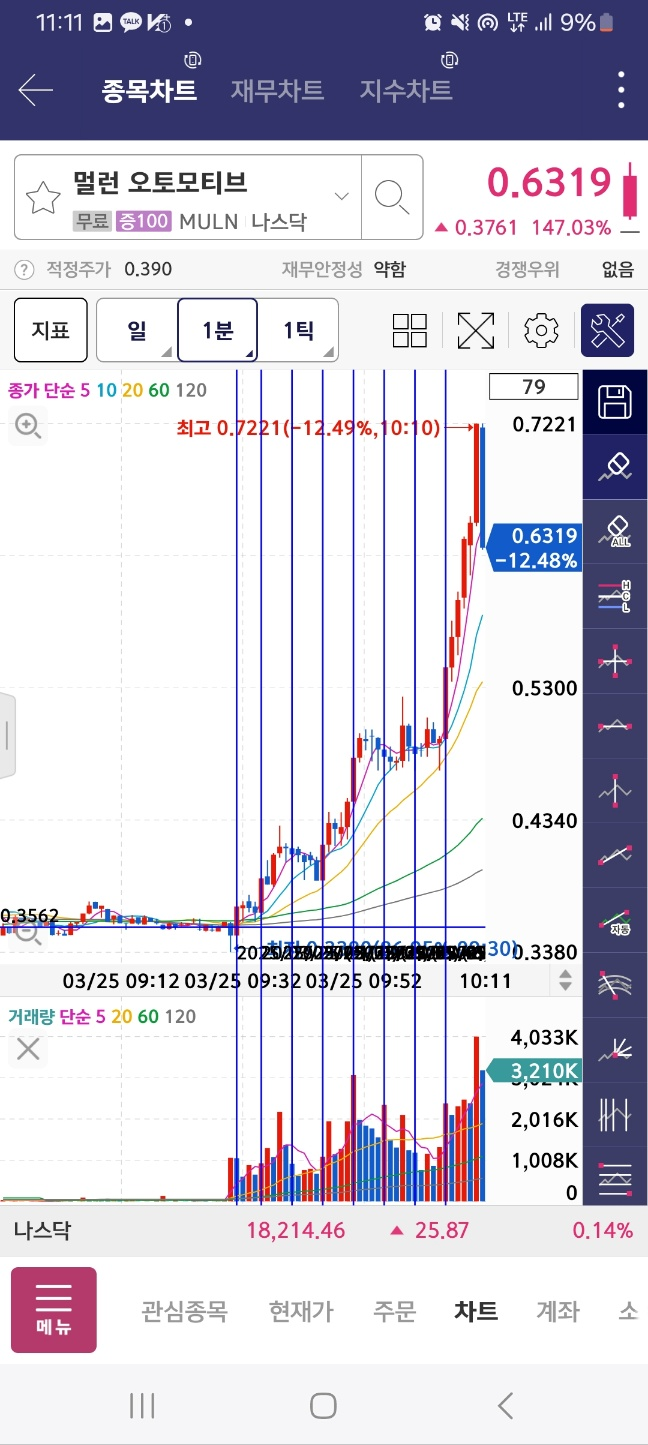Open chart settings gear
This screenshot has width=648, height=1445.
541,330
